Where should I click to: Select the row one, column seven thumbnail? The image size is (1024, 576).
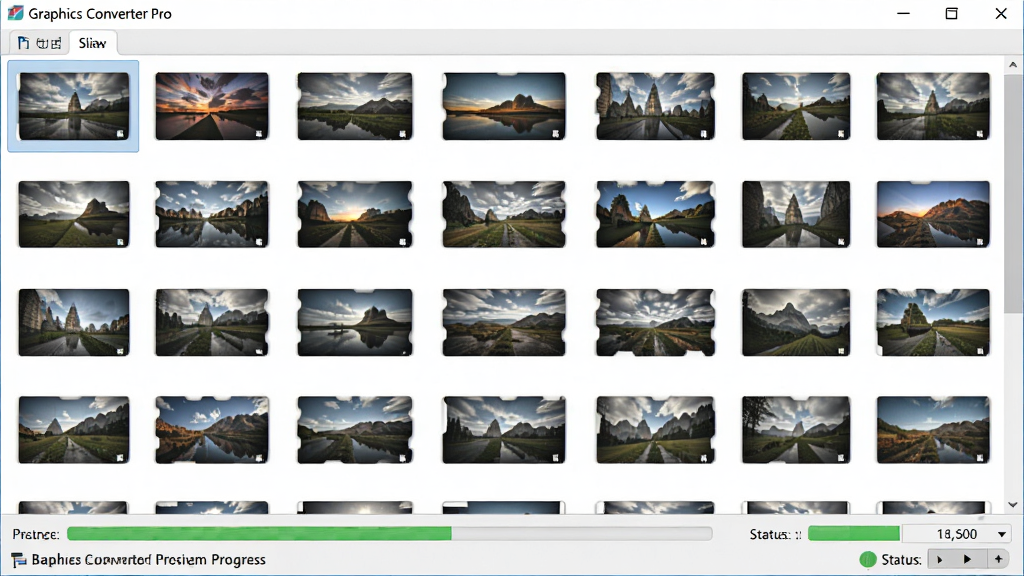click(933, 106)
